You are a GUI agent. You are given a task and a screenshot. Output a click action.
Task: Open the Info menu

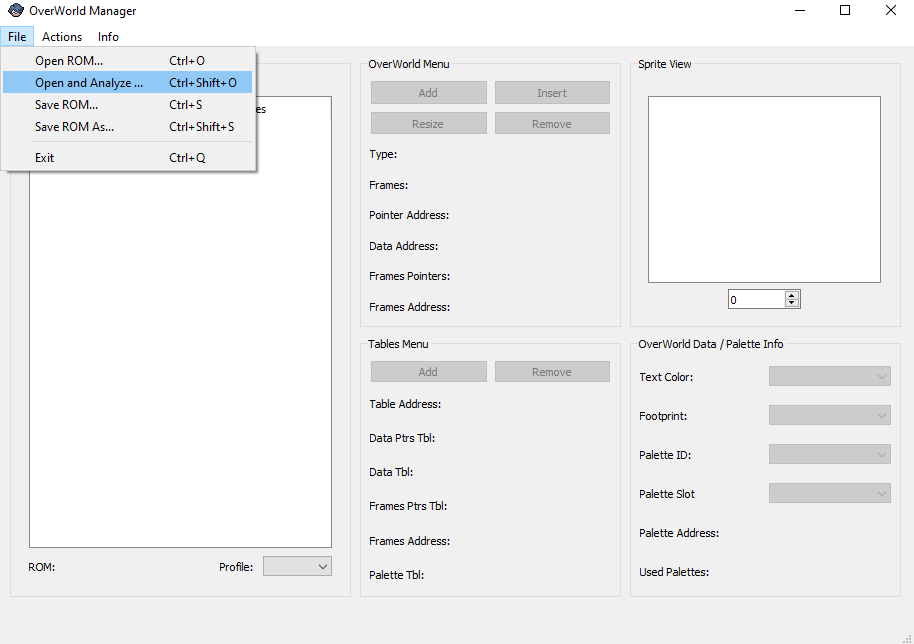pyautogui.click(x=108, y=37)
